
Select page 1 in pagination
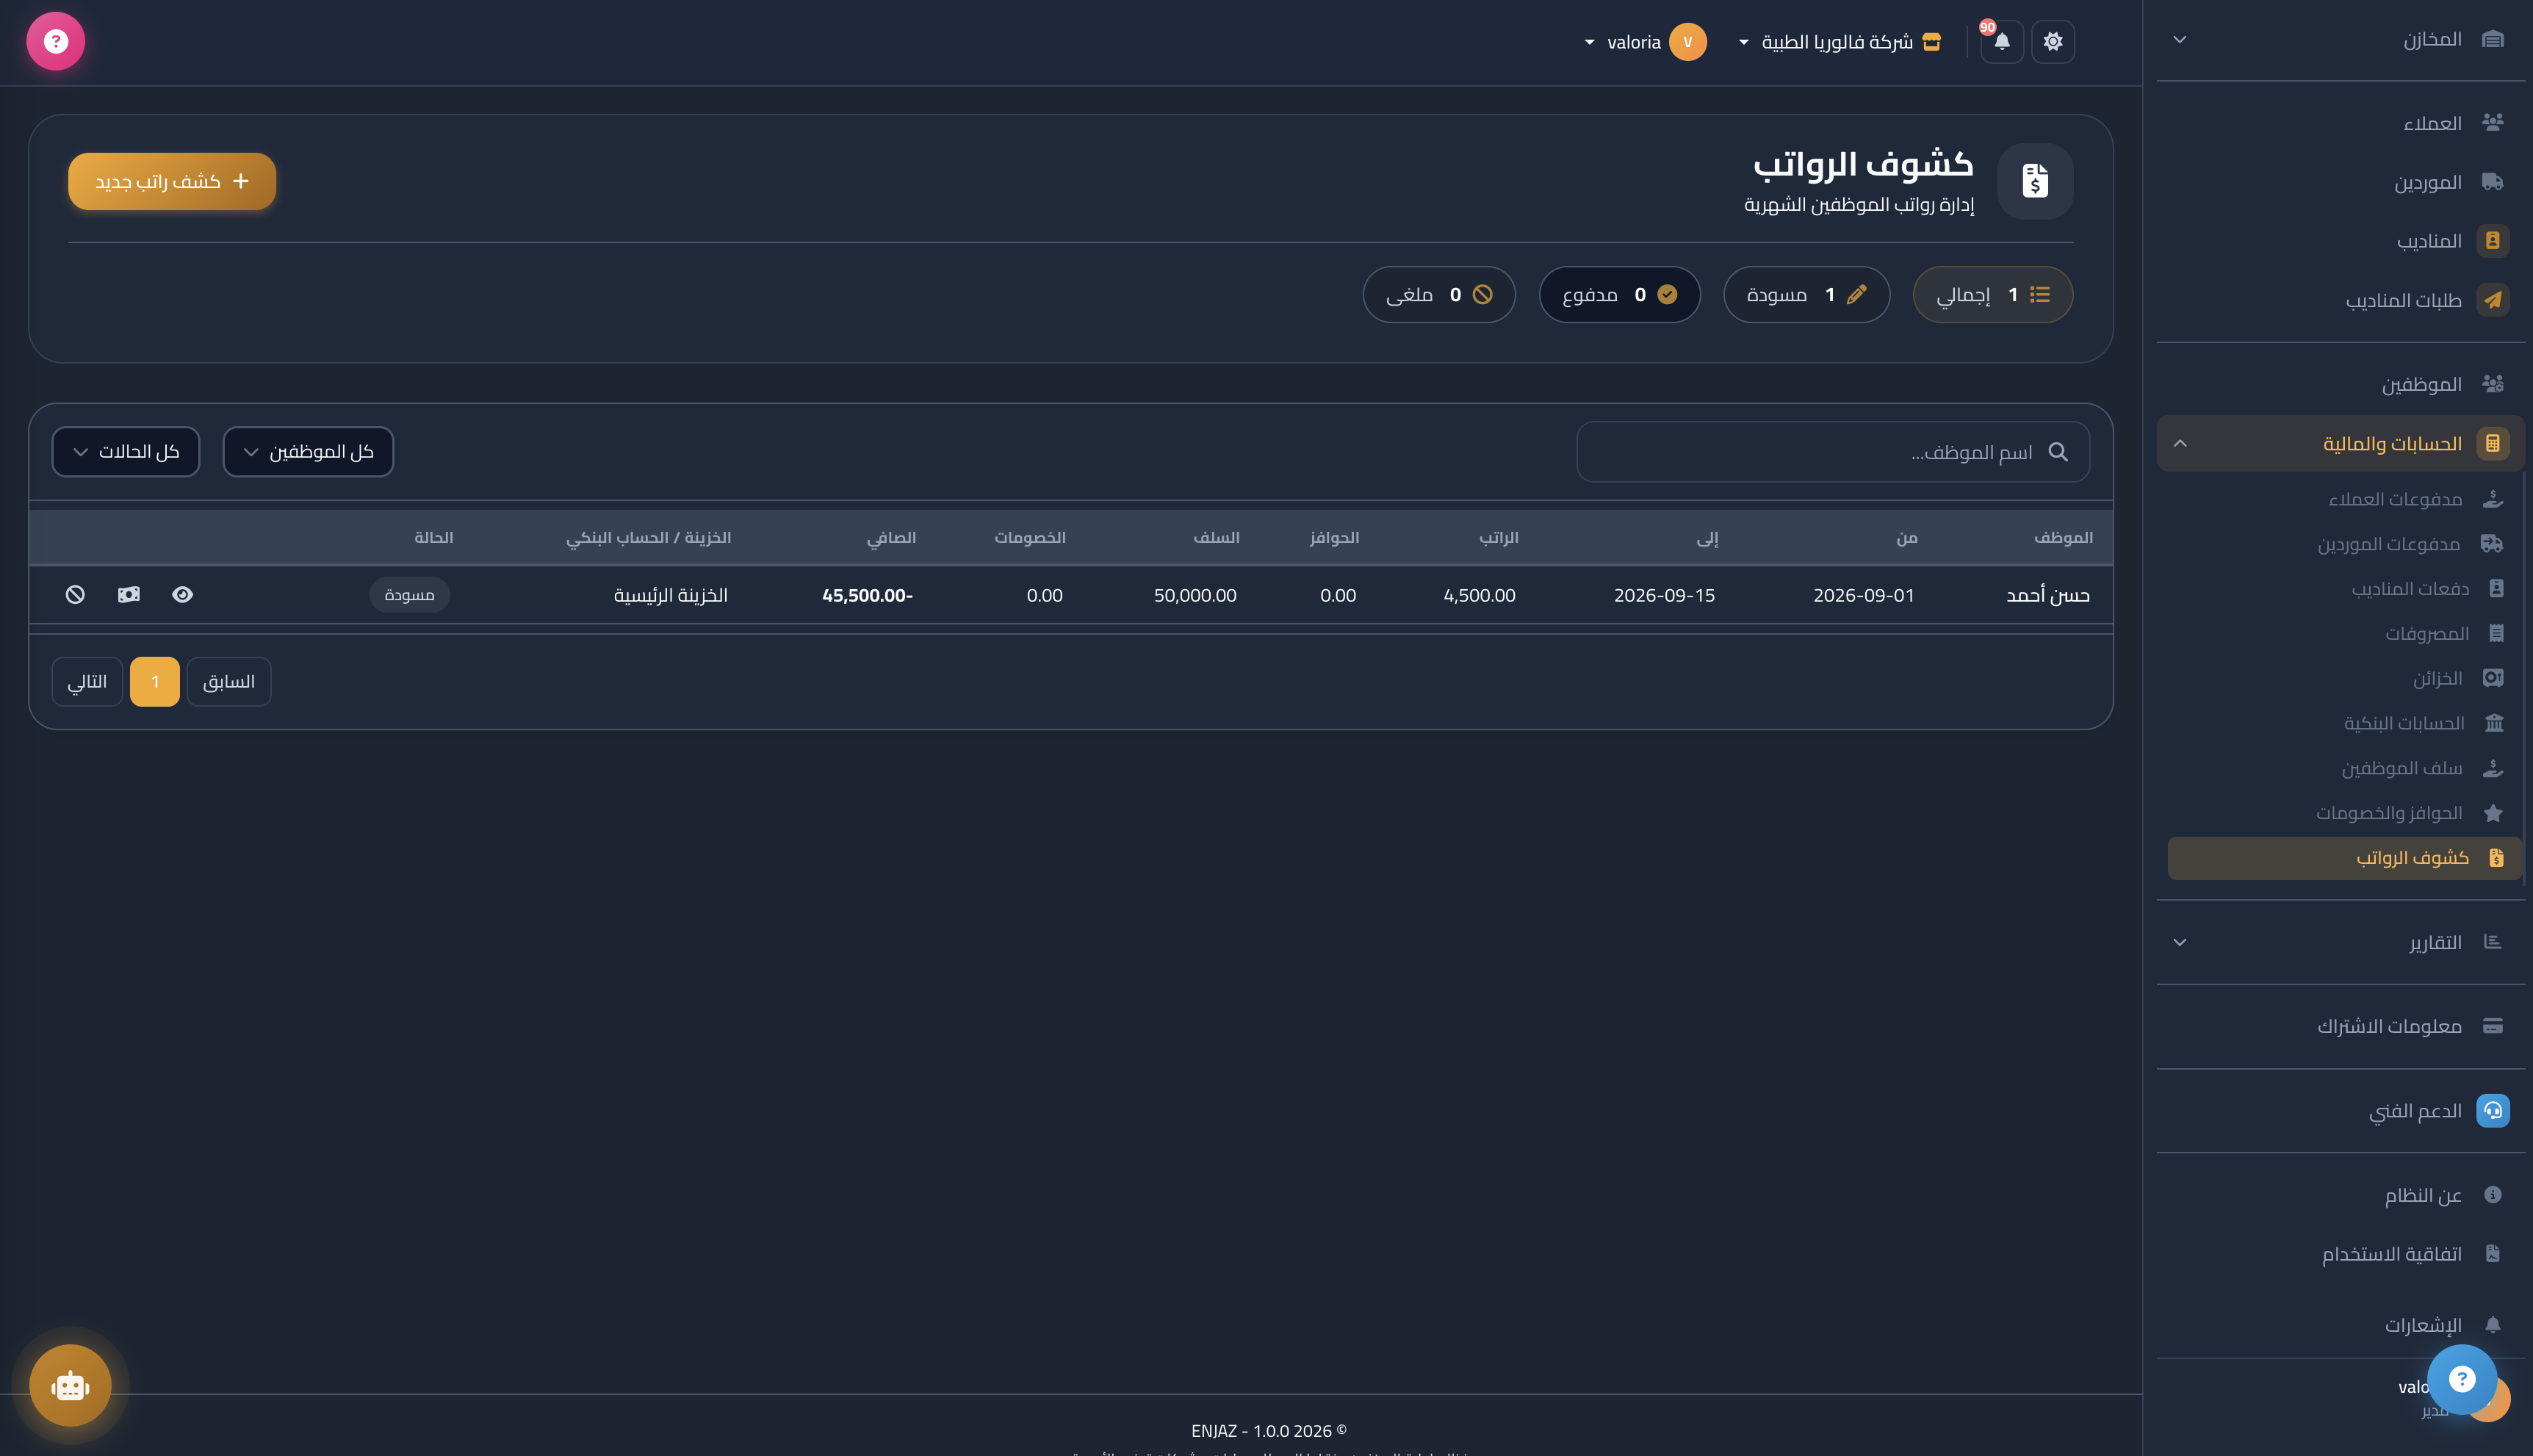click(x=155, y=682)
